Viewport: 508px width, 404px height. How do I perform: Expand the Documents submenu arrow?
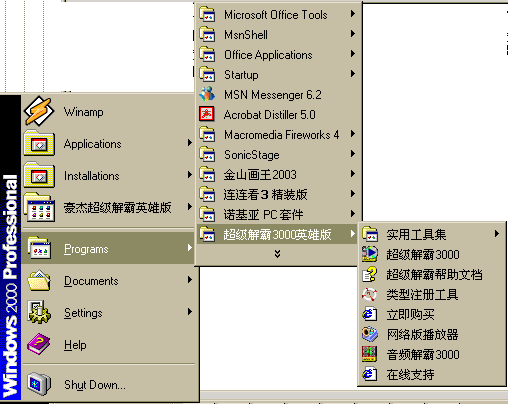tap(190, 280)
